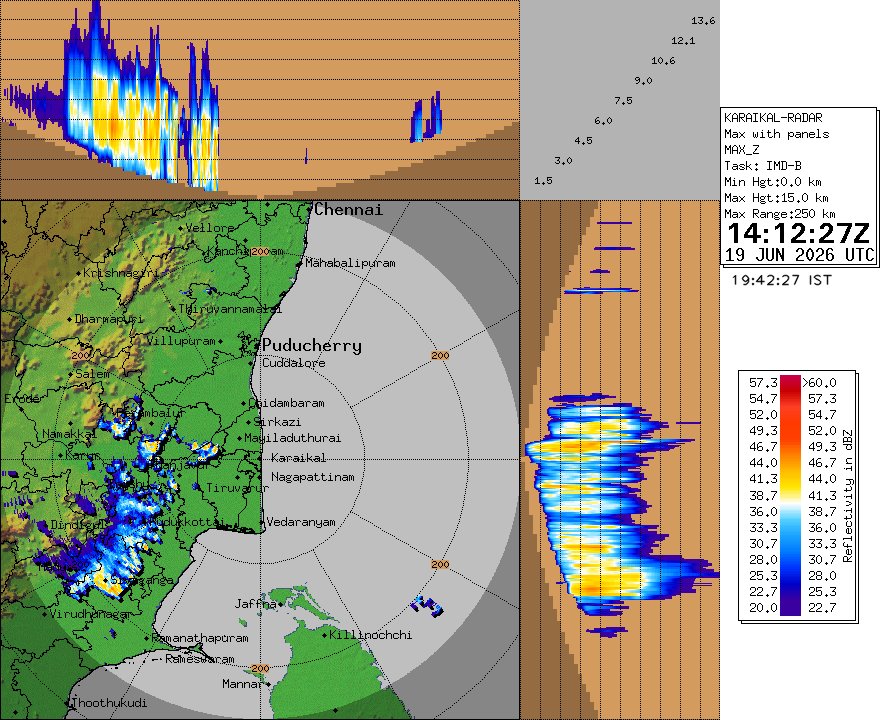Click the Erode label

22,399
